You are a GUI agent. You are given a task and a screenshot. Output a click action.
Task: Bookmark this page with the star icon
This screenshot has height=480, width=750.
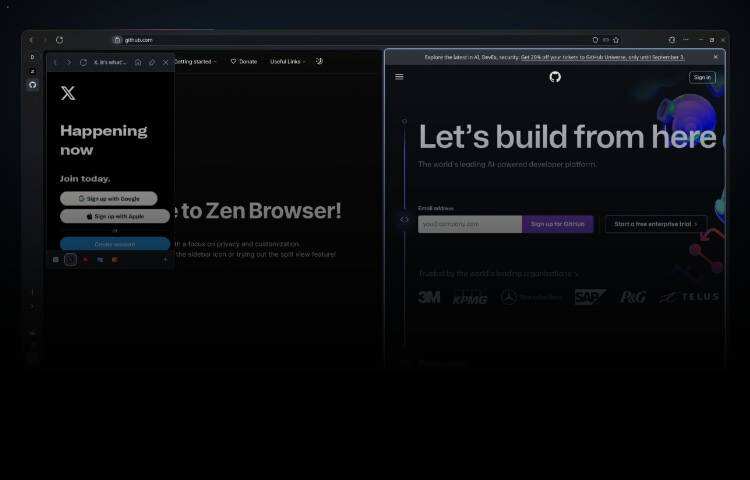click(x=616, y=40)
